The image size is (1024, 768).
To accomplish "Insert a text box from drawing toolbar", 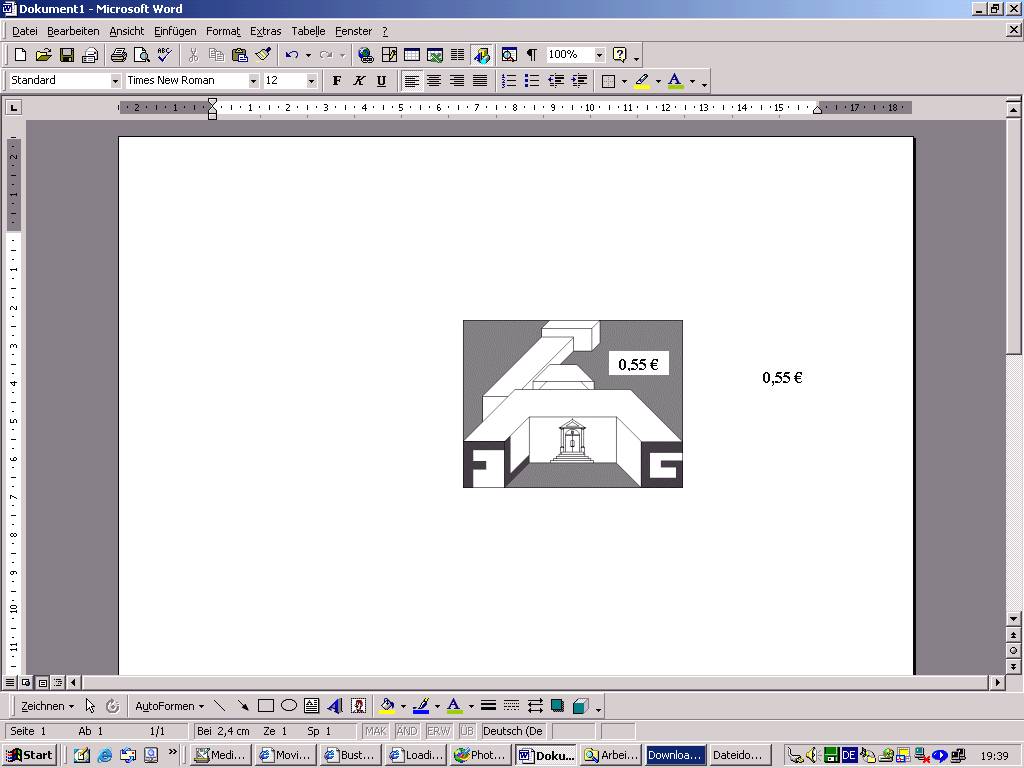I will click(x=312, y=706).
